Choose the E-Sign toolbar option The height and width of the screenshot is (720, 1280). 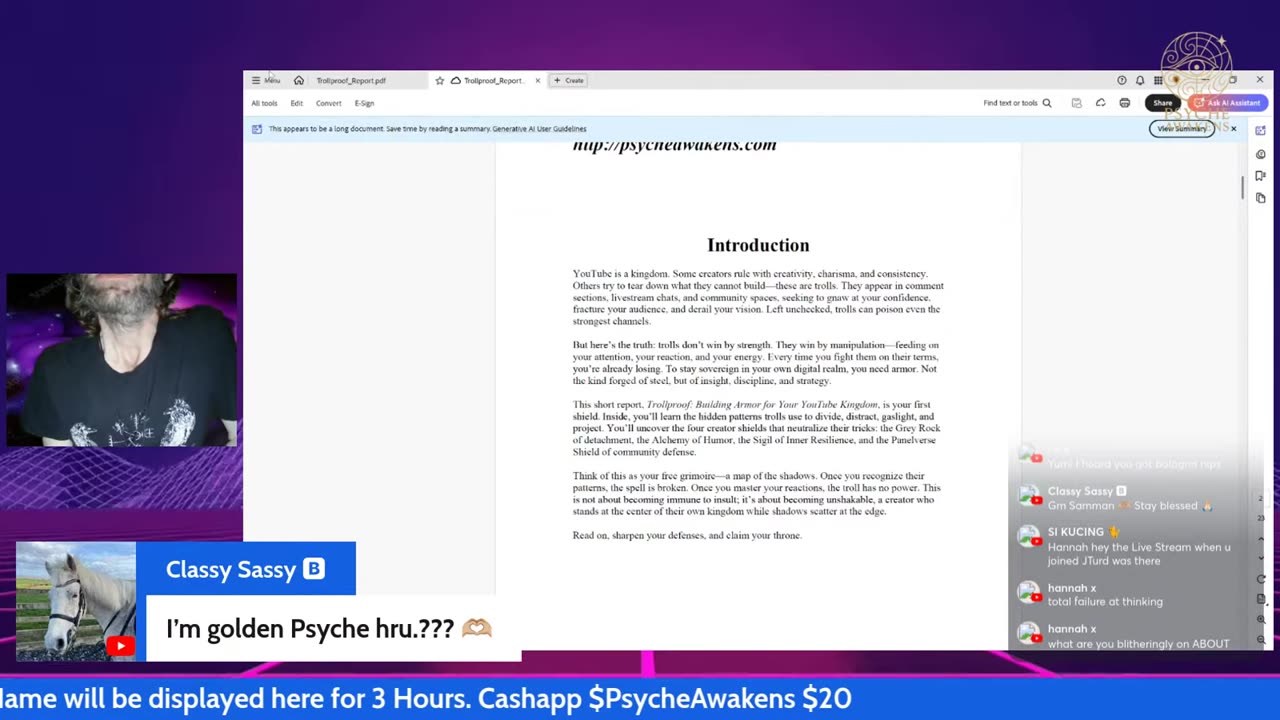(x=364, y=103)
